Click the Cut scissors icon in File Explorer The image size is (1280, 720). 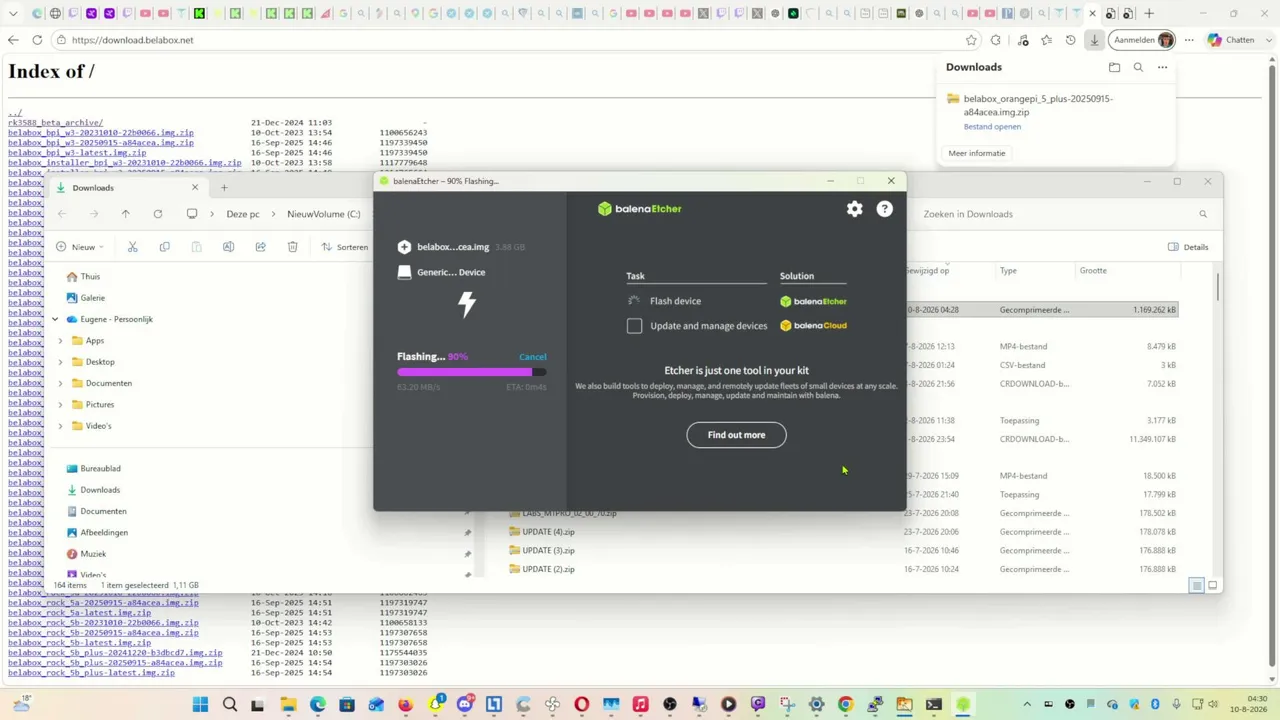click(x=132, y=247)
